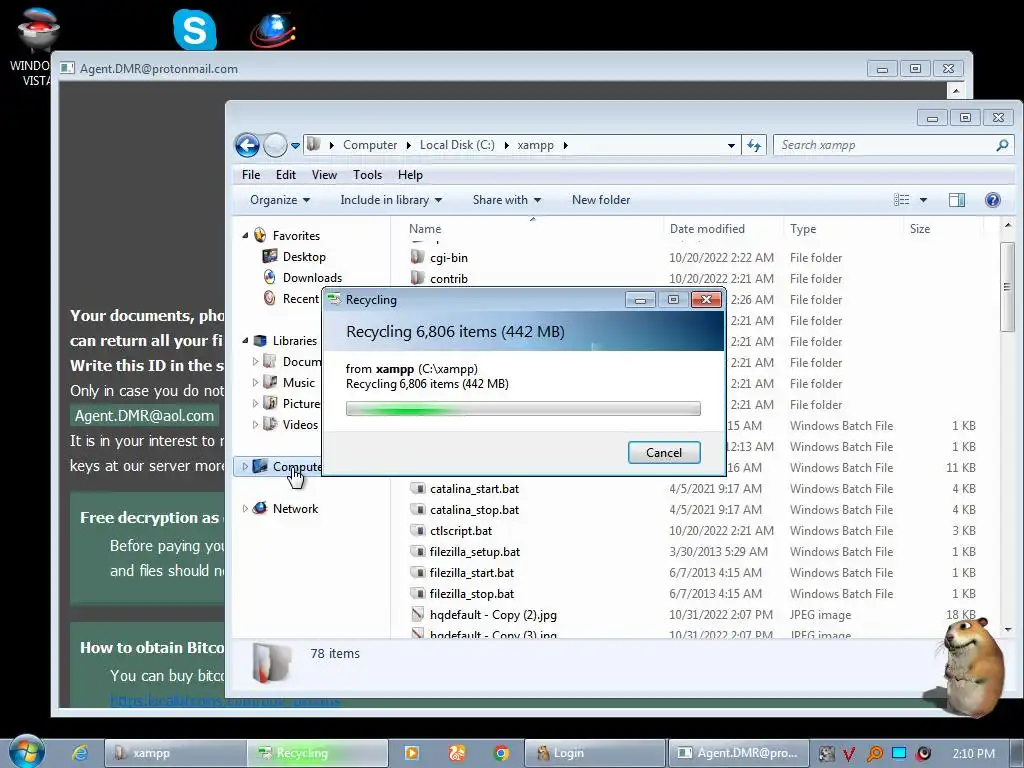Open the Share with dropdown
1024x768 pixels.
point(507,200)
